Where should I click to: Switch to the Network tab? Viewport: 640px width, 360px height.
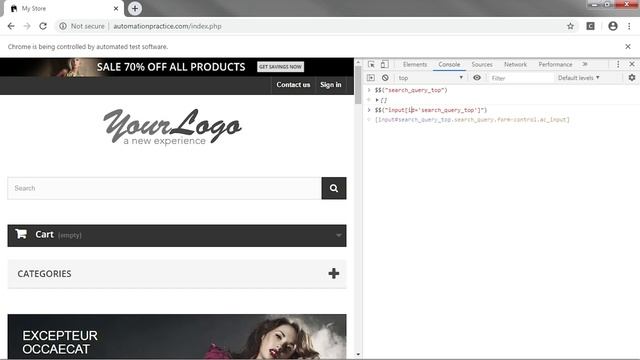(x=515, y=64)
